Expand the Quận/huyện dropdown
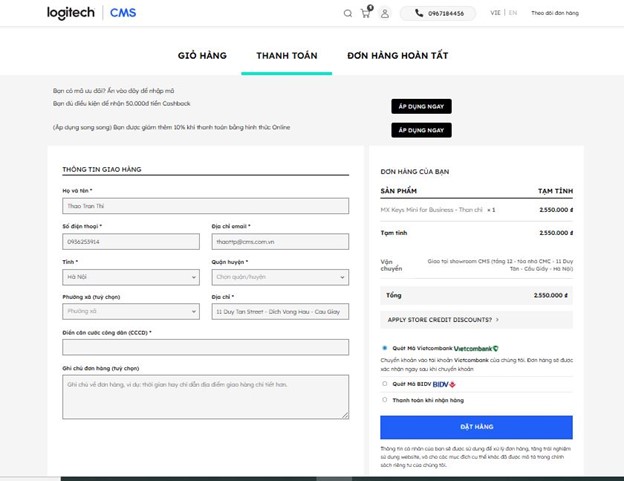 pyautogui.click(x=280, y=277)
